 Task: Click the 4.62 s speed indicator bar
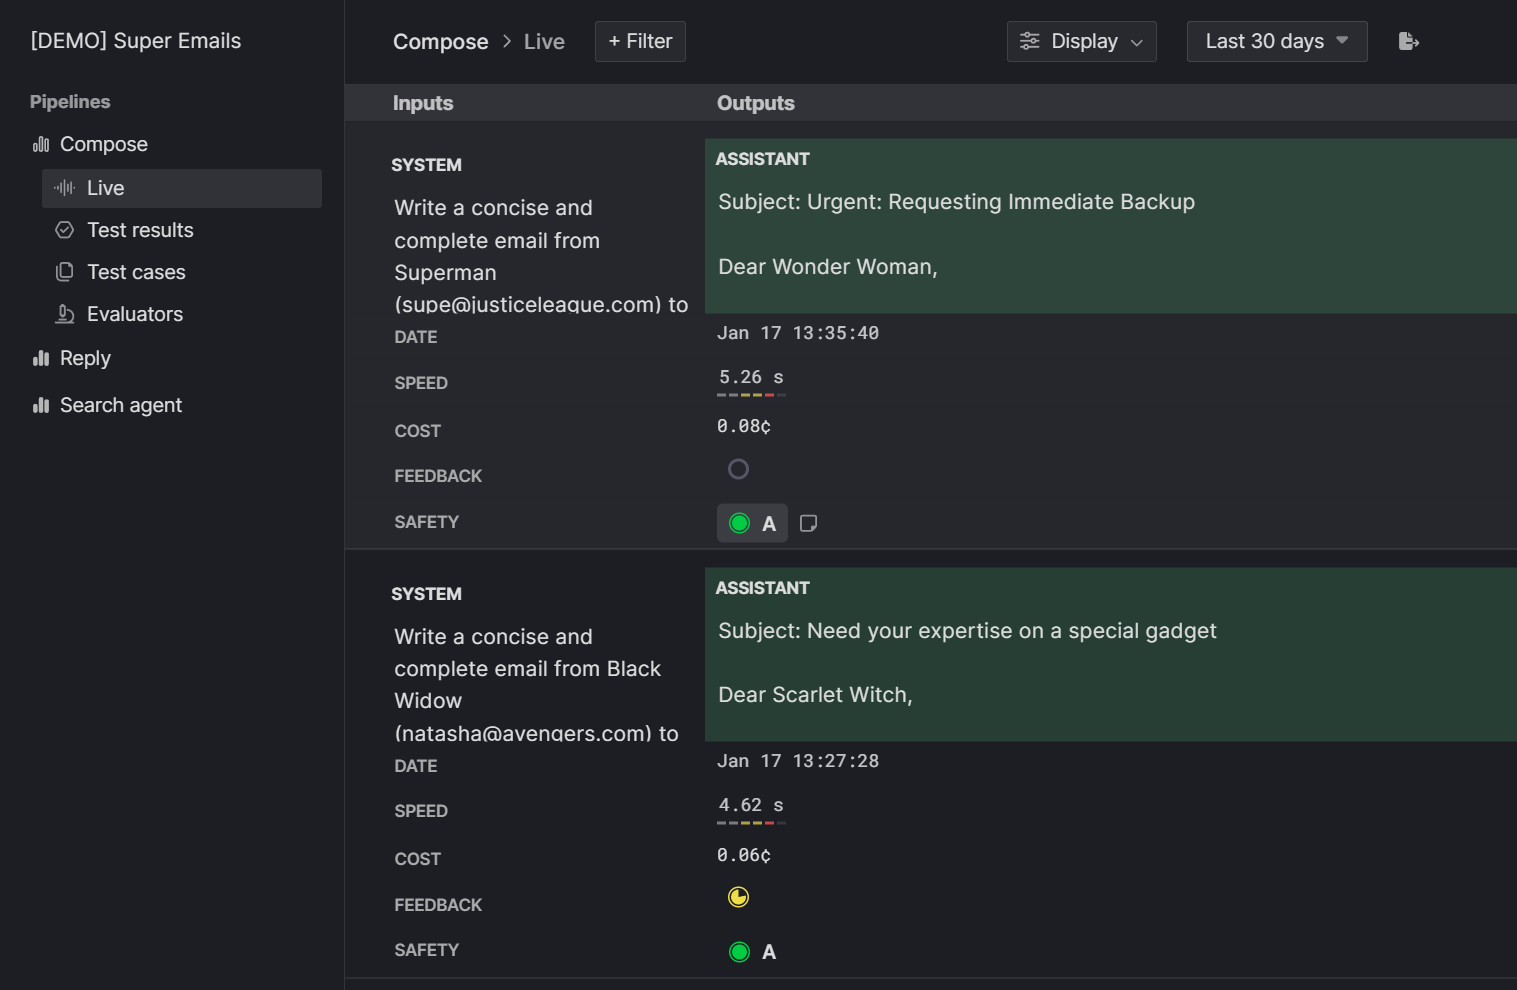coord(751,823)
